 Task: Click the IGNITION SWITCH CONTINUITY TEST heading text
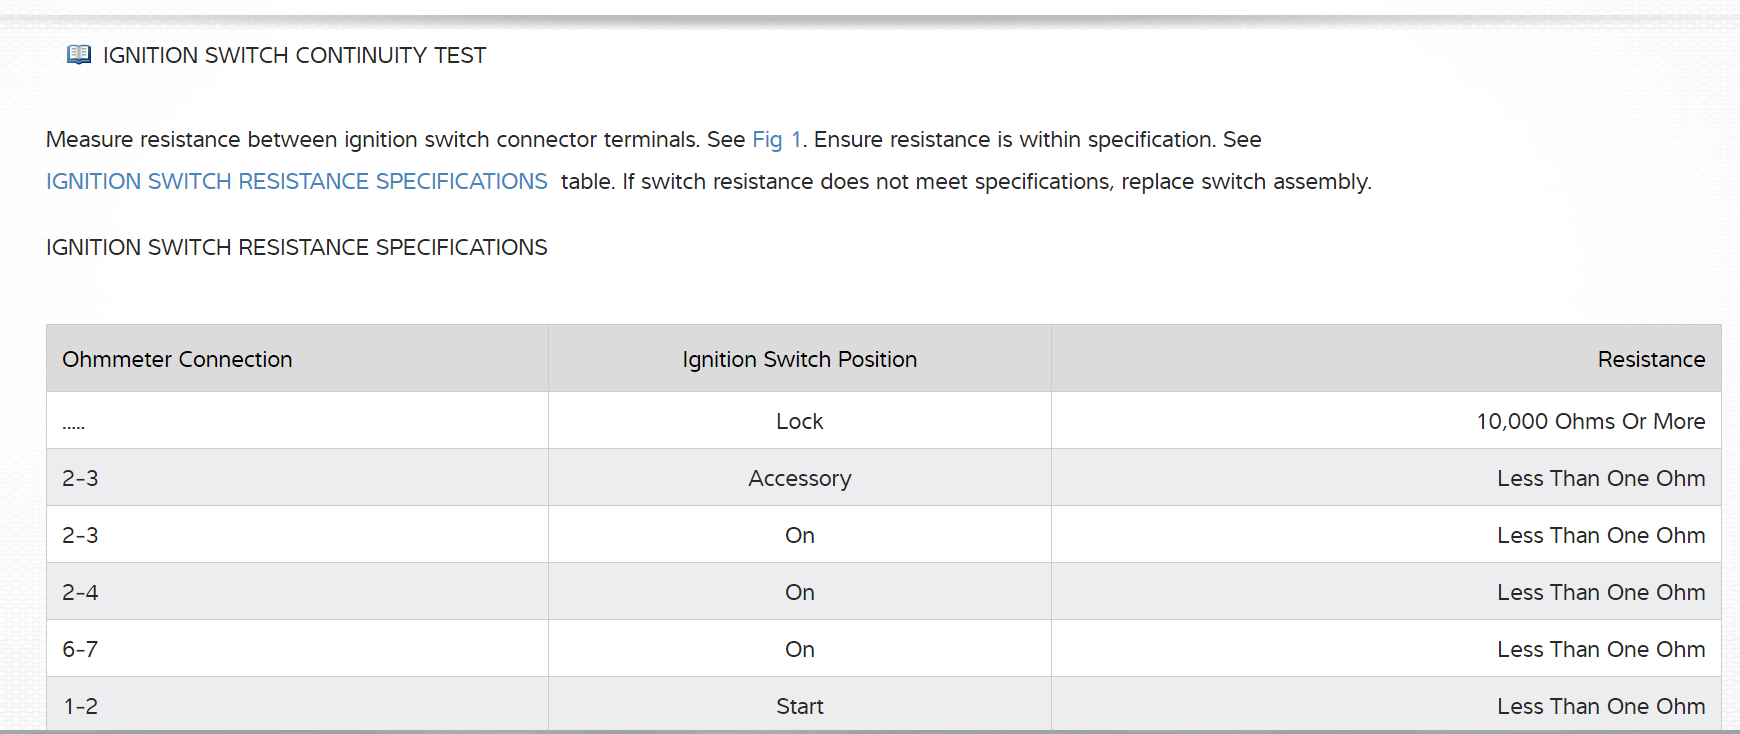coord(294,56)
